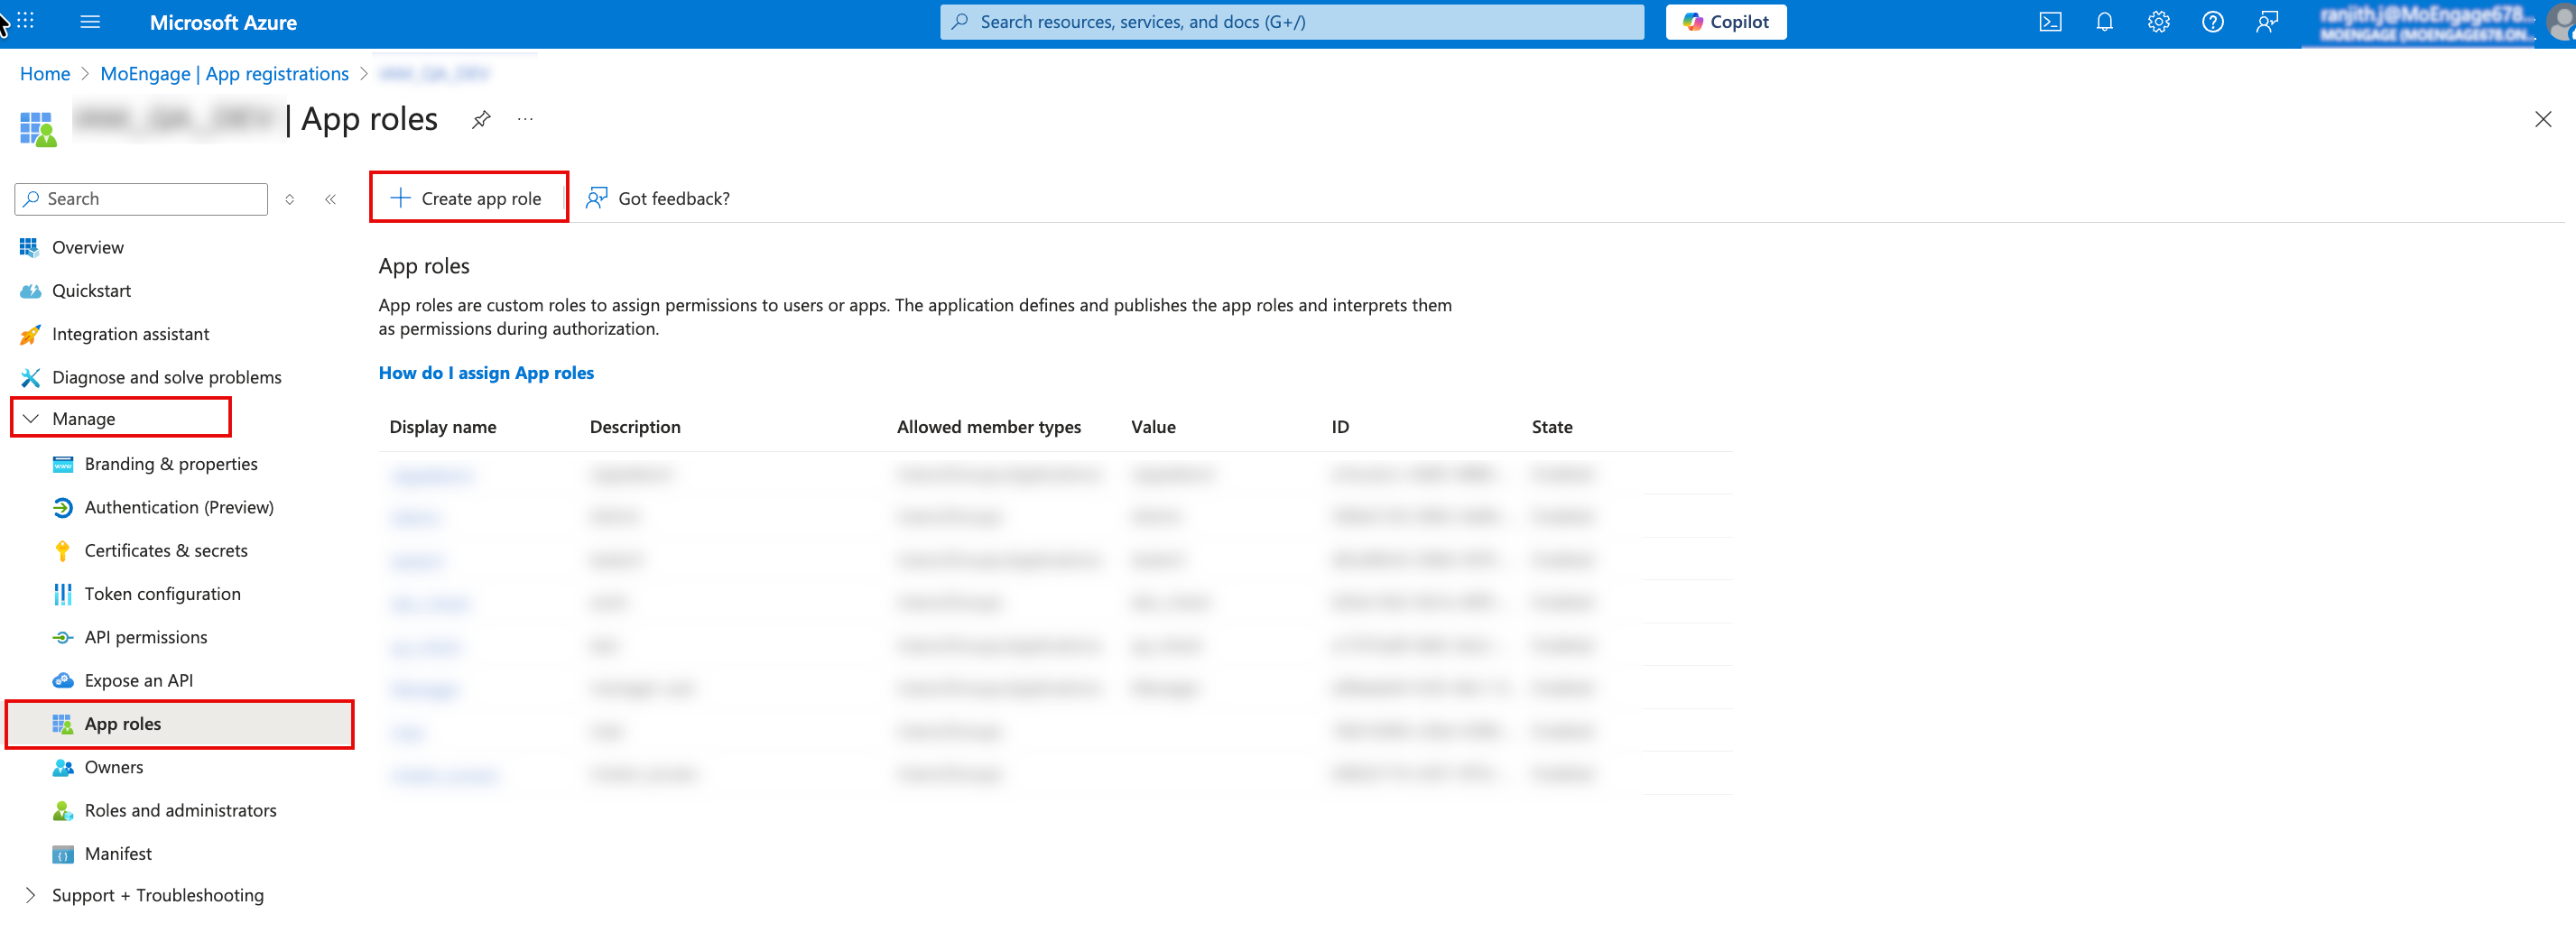Screen dimensions: 2576x951
Task: Open API permissions menu item
Action: coord(145,638)
